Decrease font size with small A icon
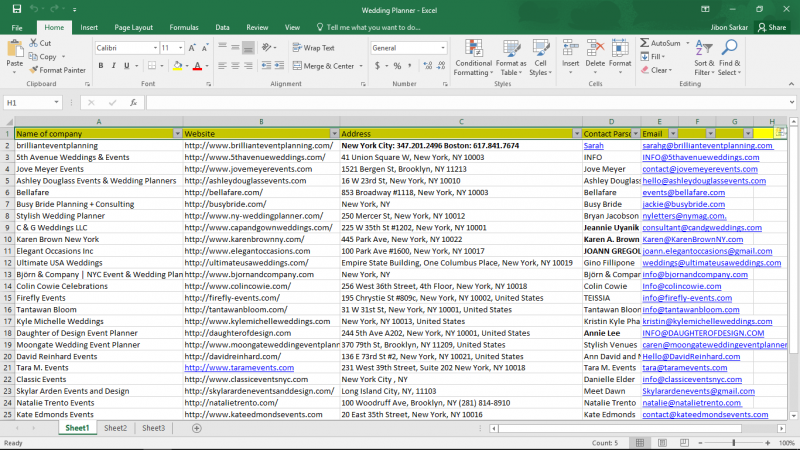Image resolution: width=800 pixels, height=450 pixels. [x=205, y=48]
